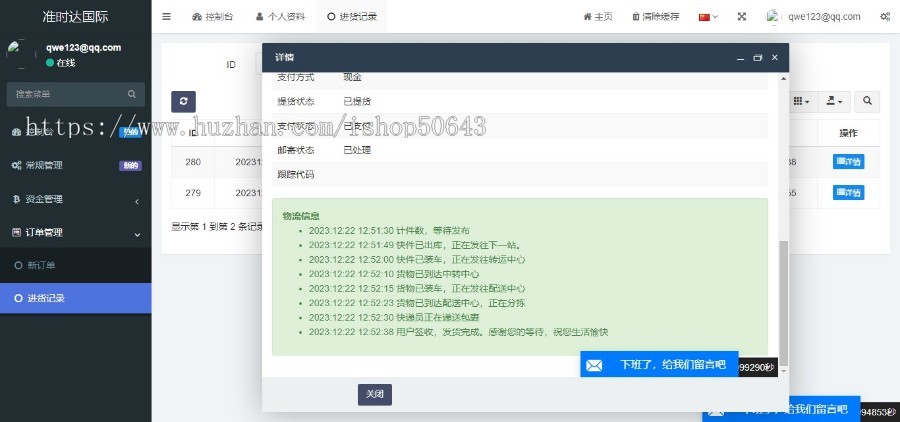Screen dimensions: 900x422
Task: Click the header avatar beside qwe123@qq.com
Action: click(x=773, y=17)
